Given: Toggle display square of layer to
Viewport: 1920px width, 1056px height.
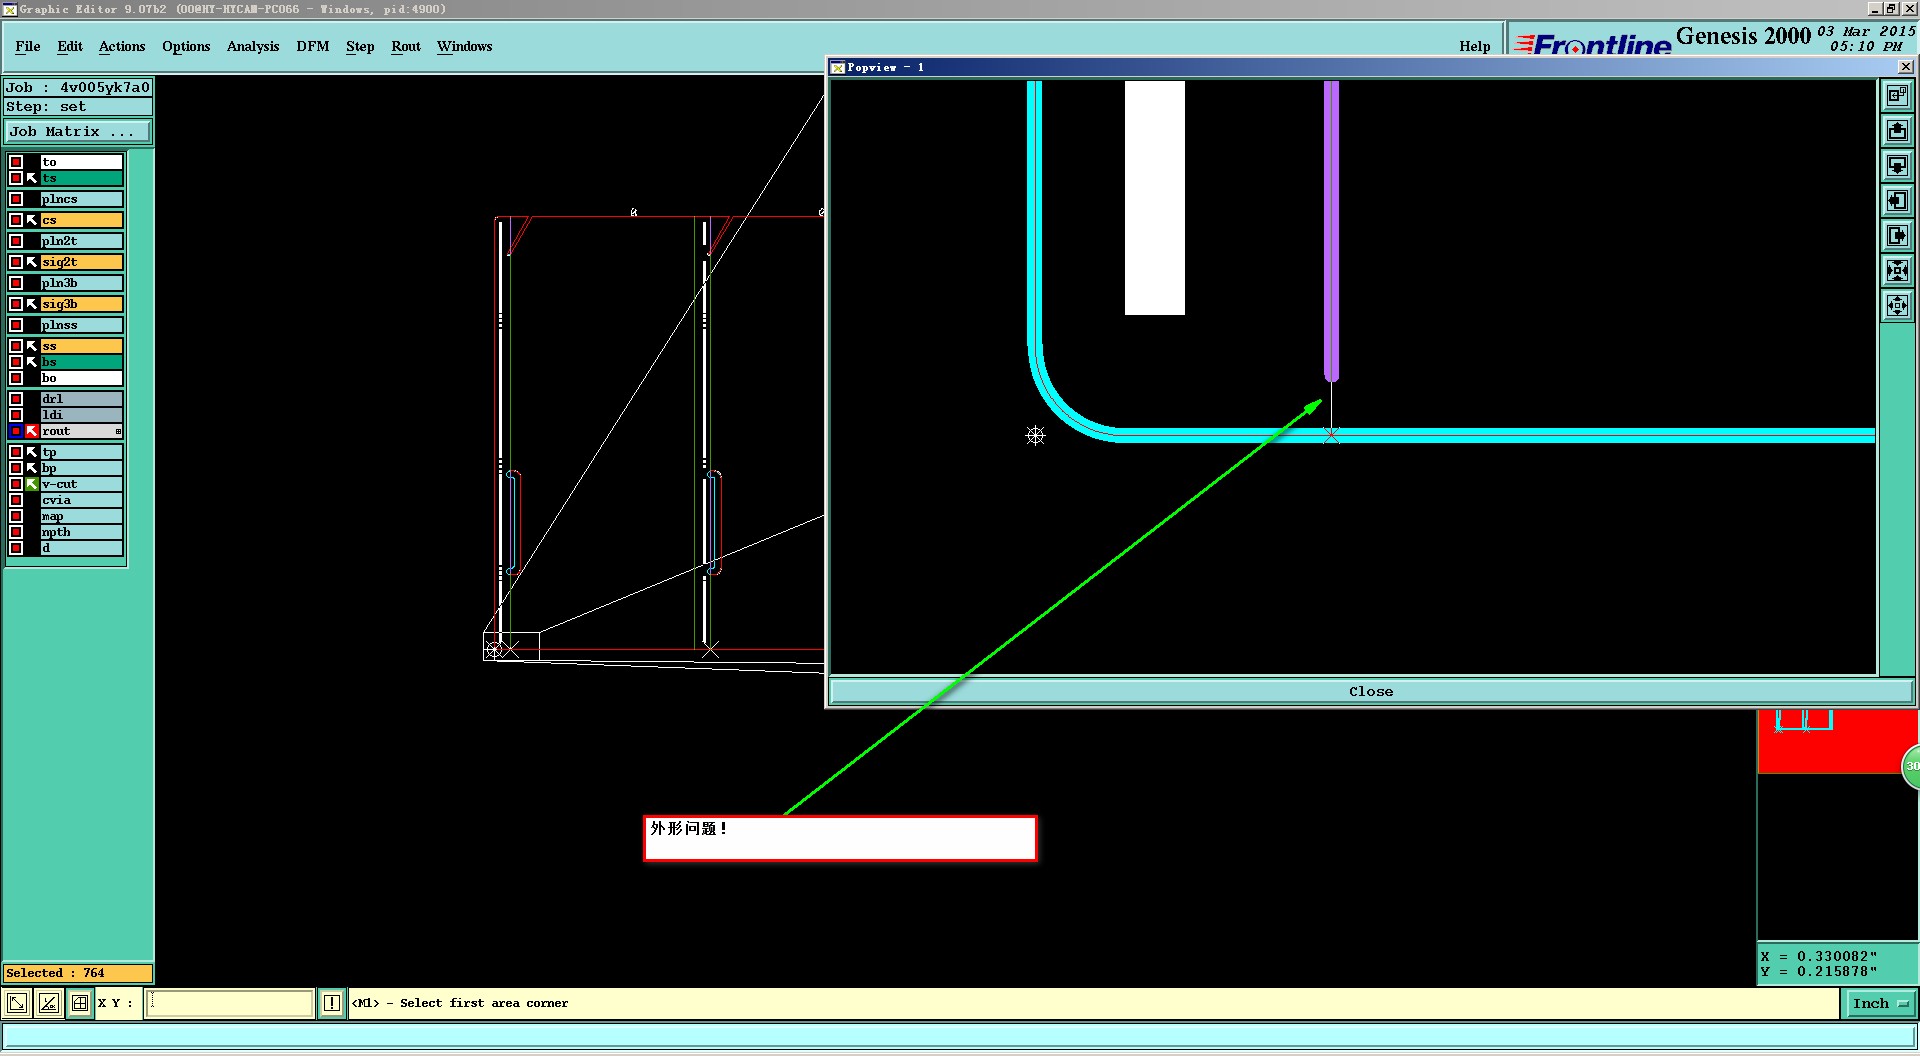Looking at the screenshot, I should pos(16,162).
